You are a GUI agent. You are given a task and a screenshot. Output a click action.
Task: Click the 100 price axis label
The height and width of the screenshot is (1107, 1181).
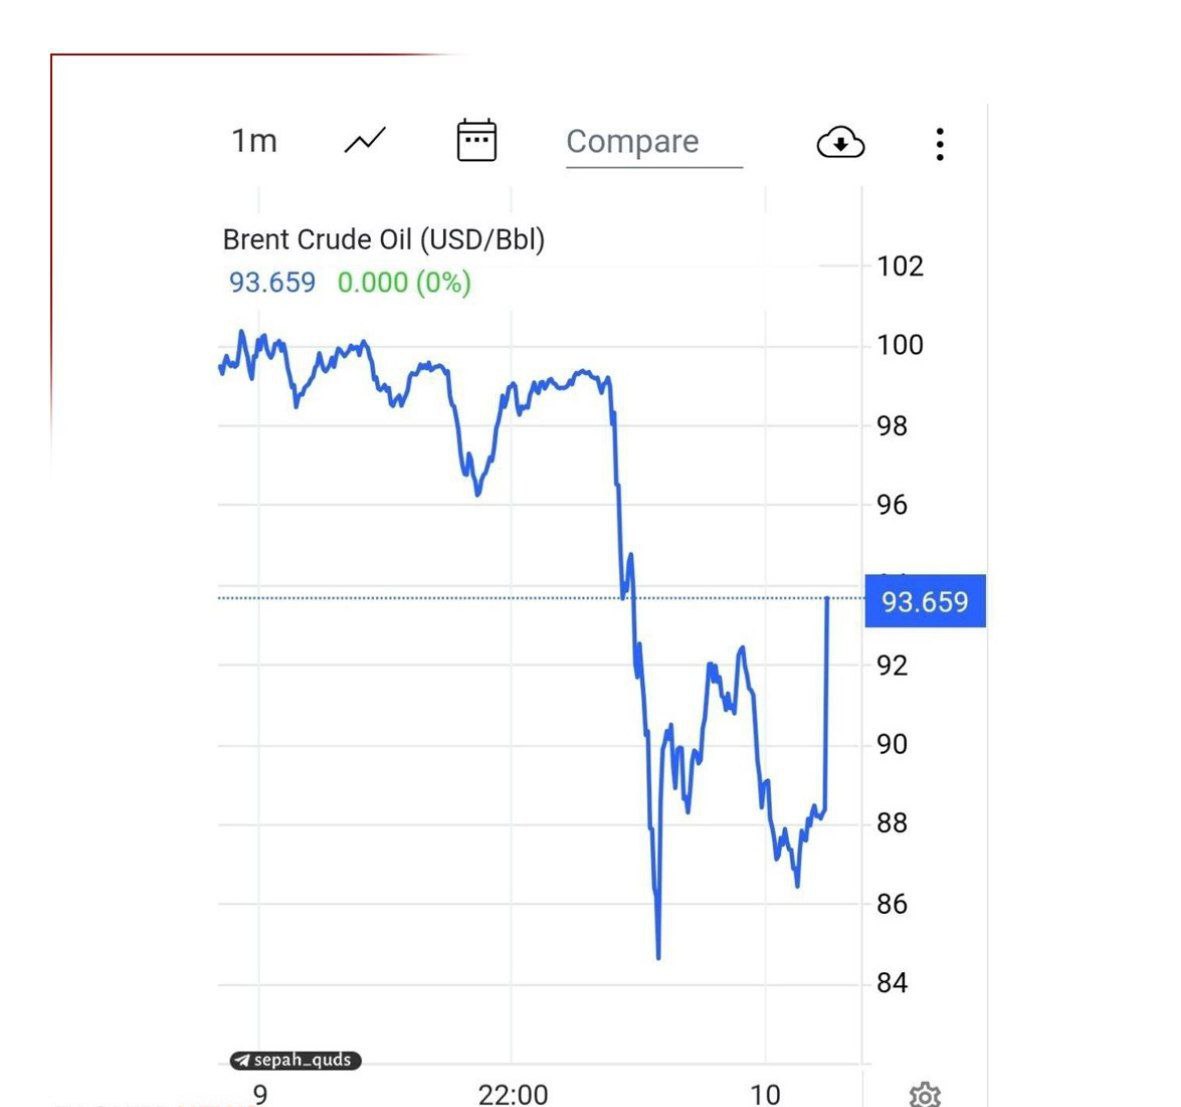pyautogui.click(x=900, y=345)
